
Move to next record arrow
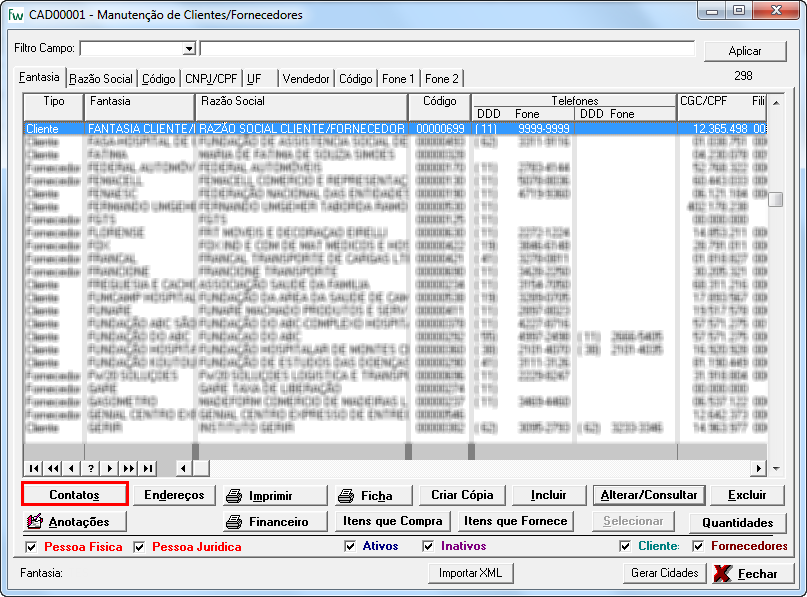click(x=110, y=468)
